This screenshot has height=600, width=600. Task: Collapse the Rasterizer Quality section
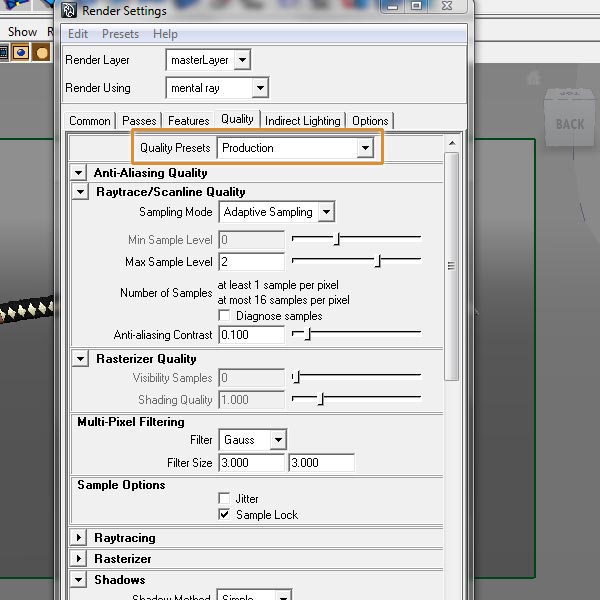click(80, 359)
